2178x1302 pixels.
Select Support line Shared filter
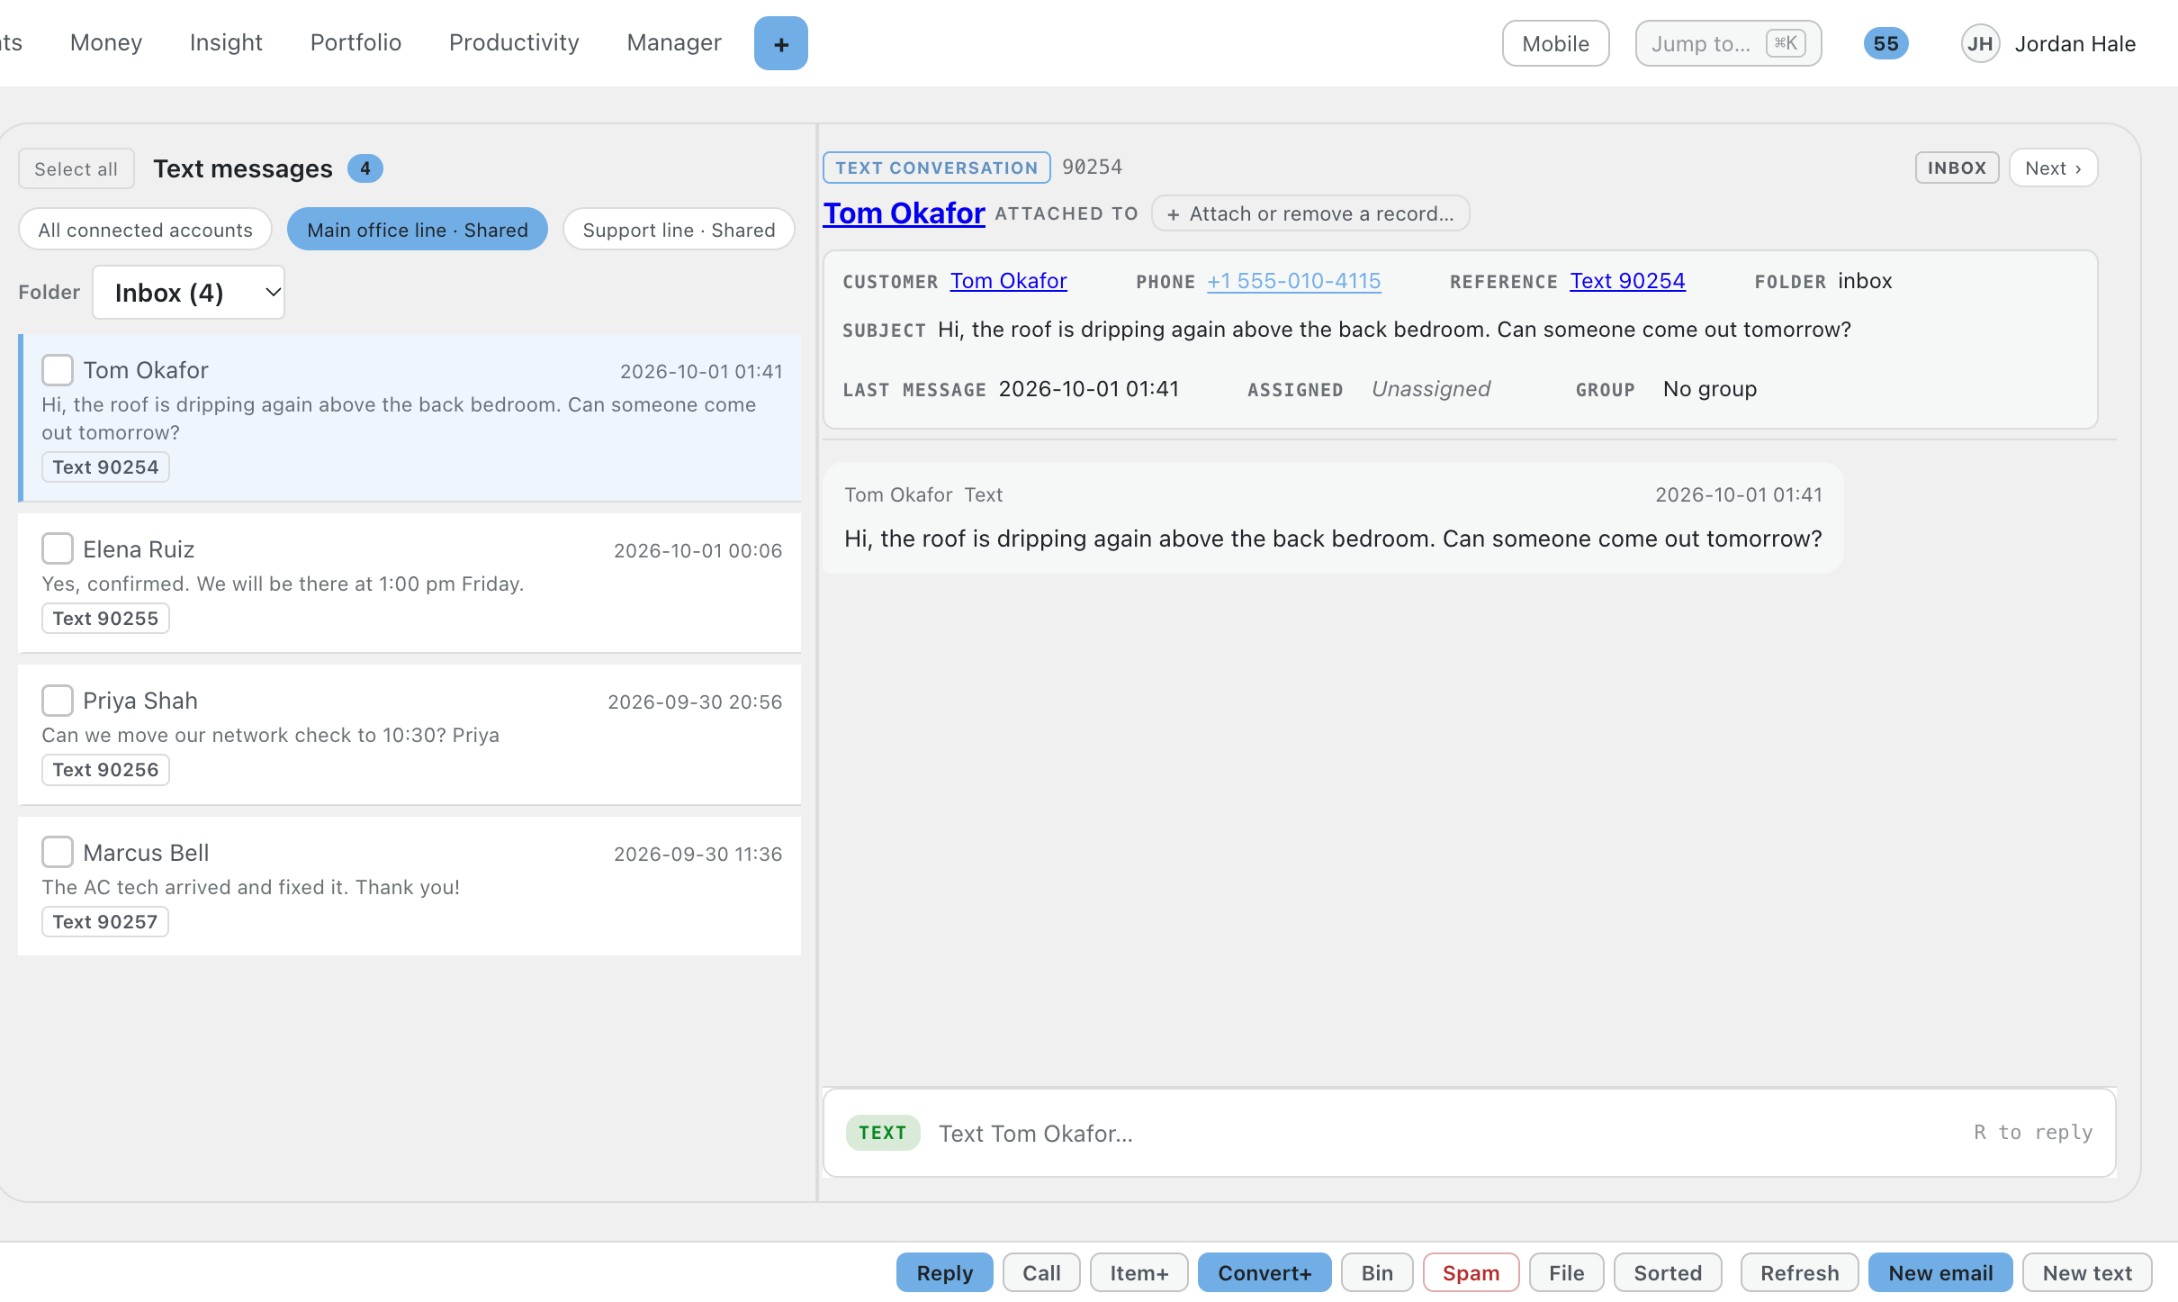[679, 229]
